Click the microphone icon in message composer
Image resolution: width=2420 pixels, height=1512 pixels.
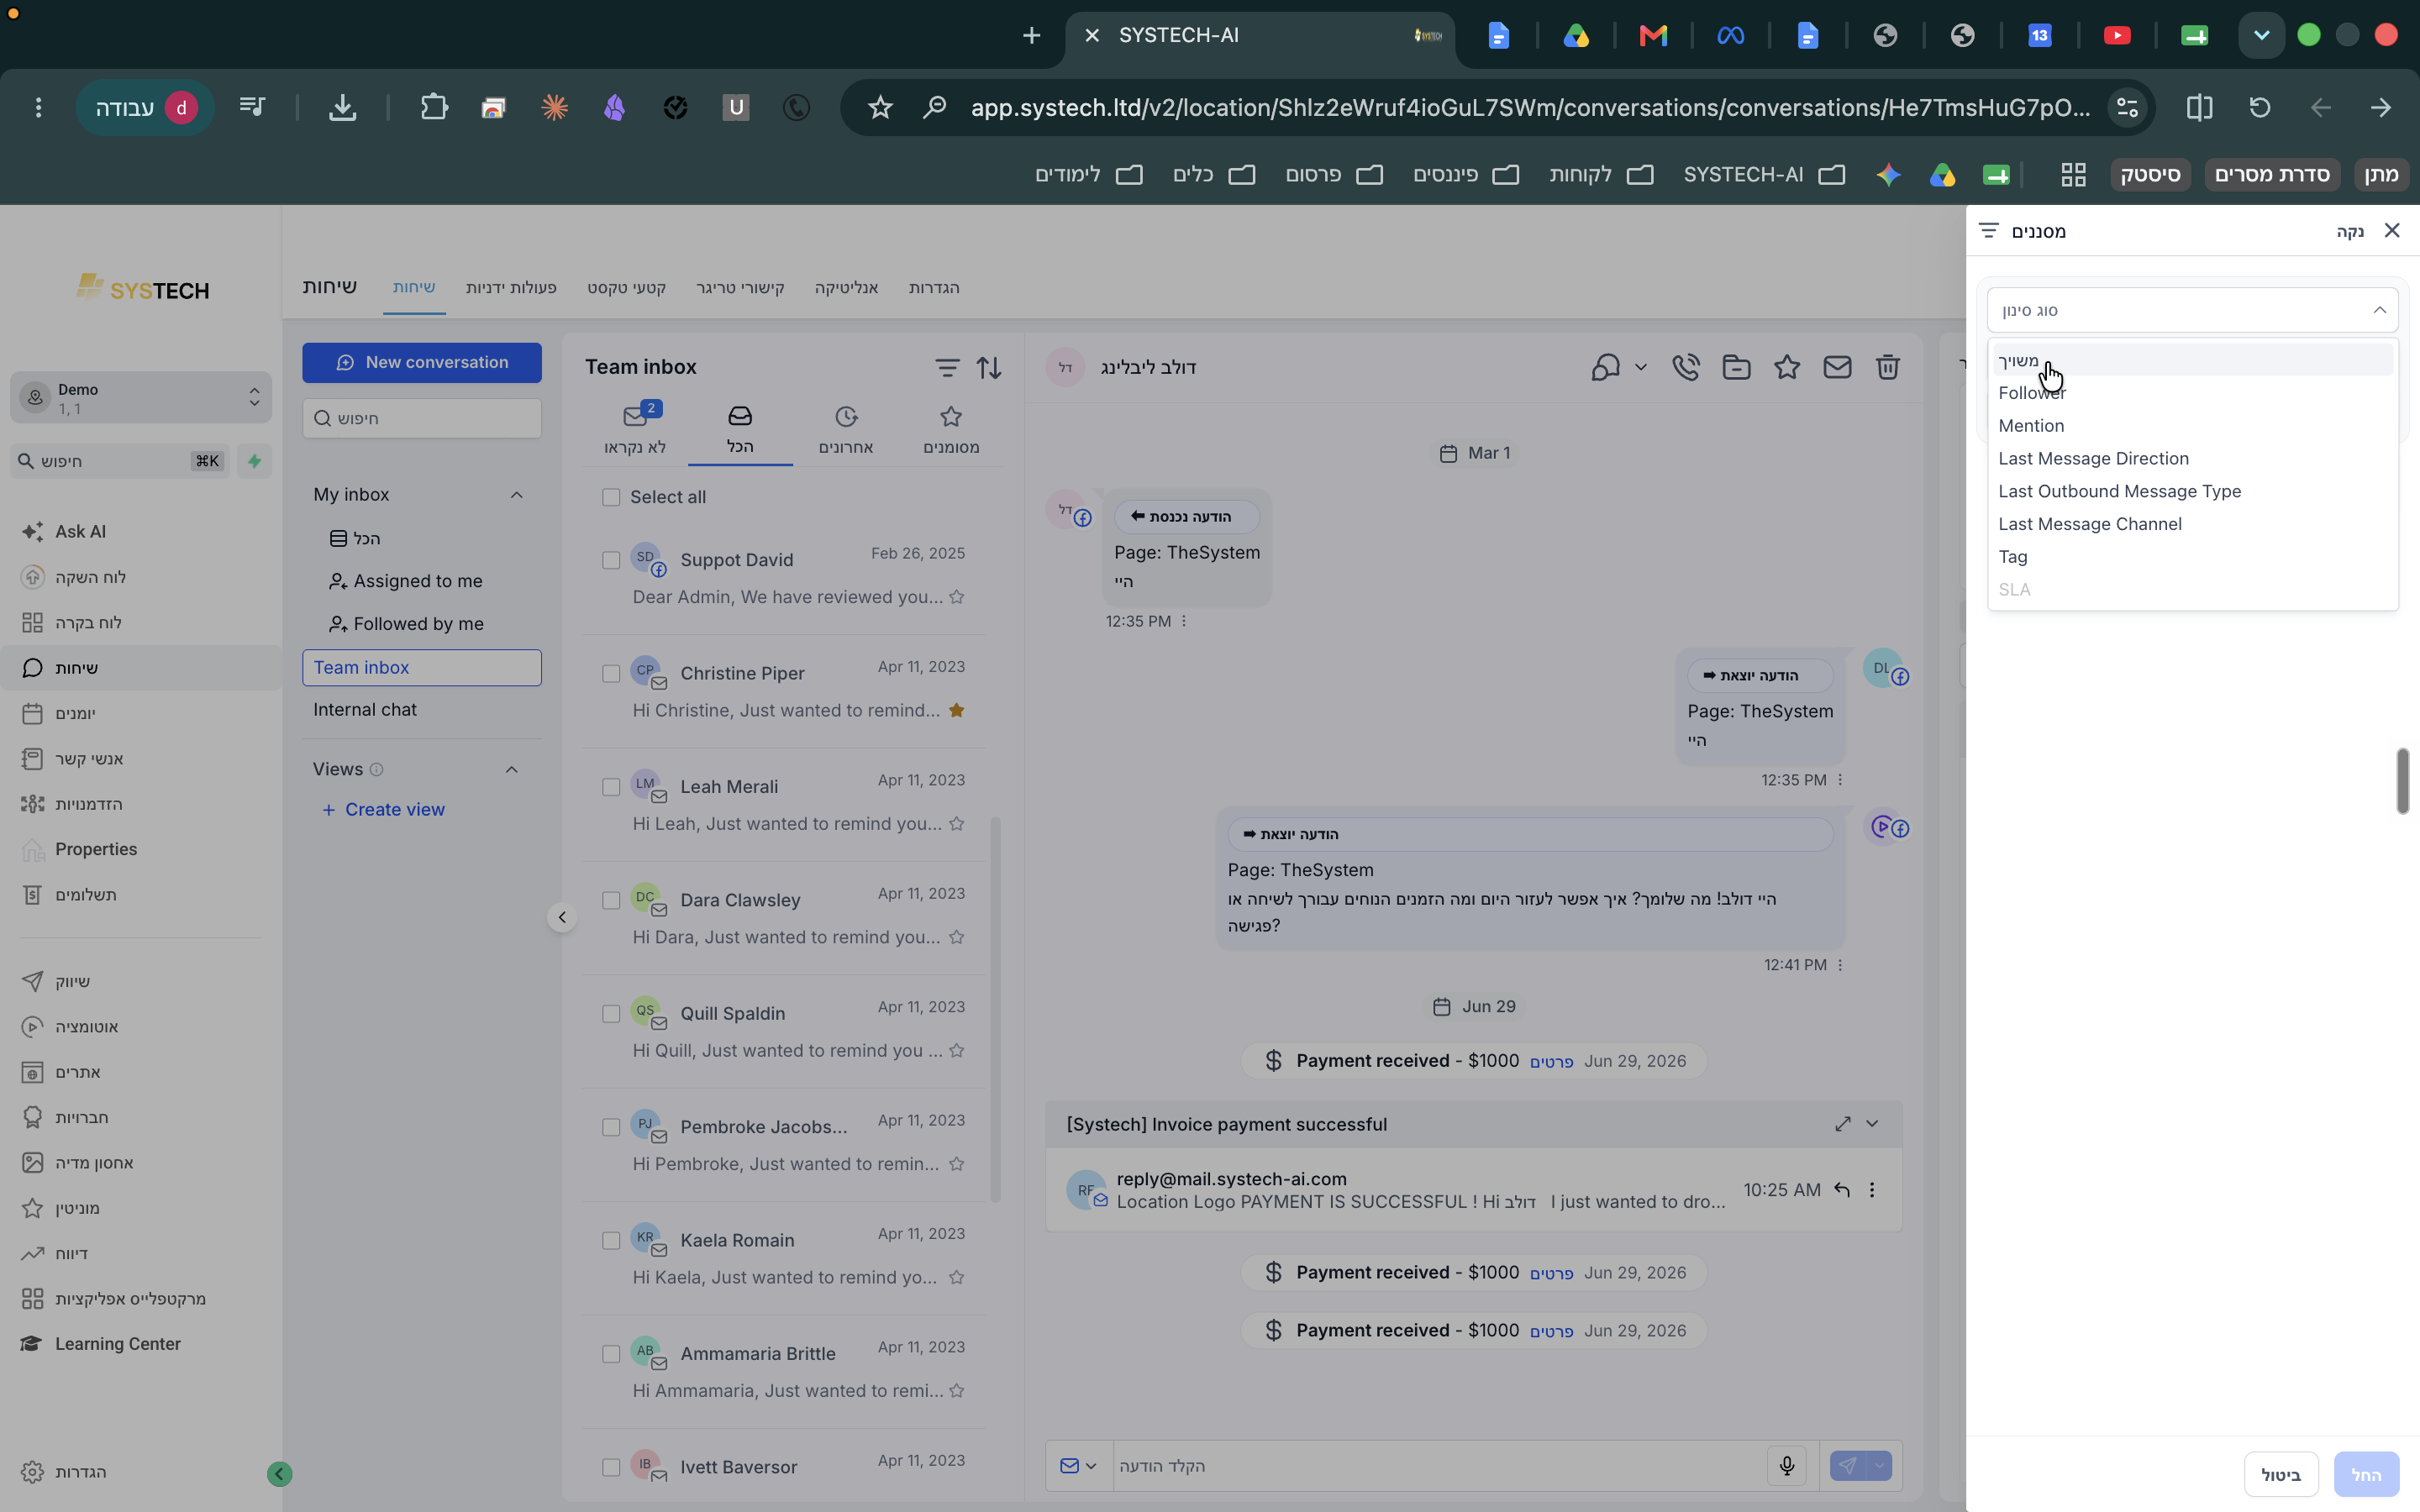coord(1787,1466)
